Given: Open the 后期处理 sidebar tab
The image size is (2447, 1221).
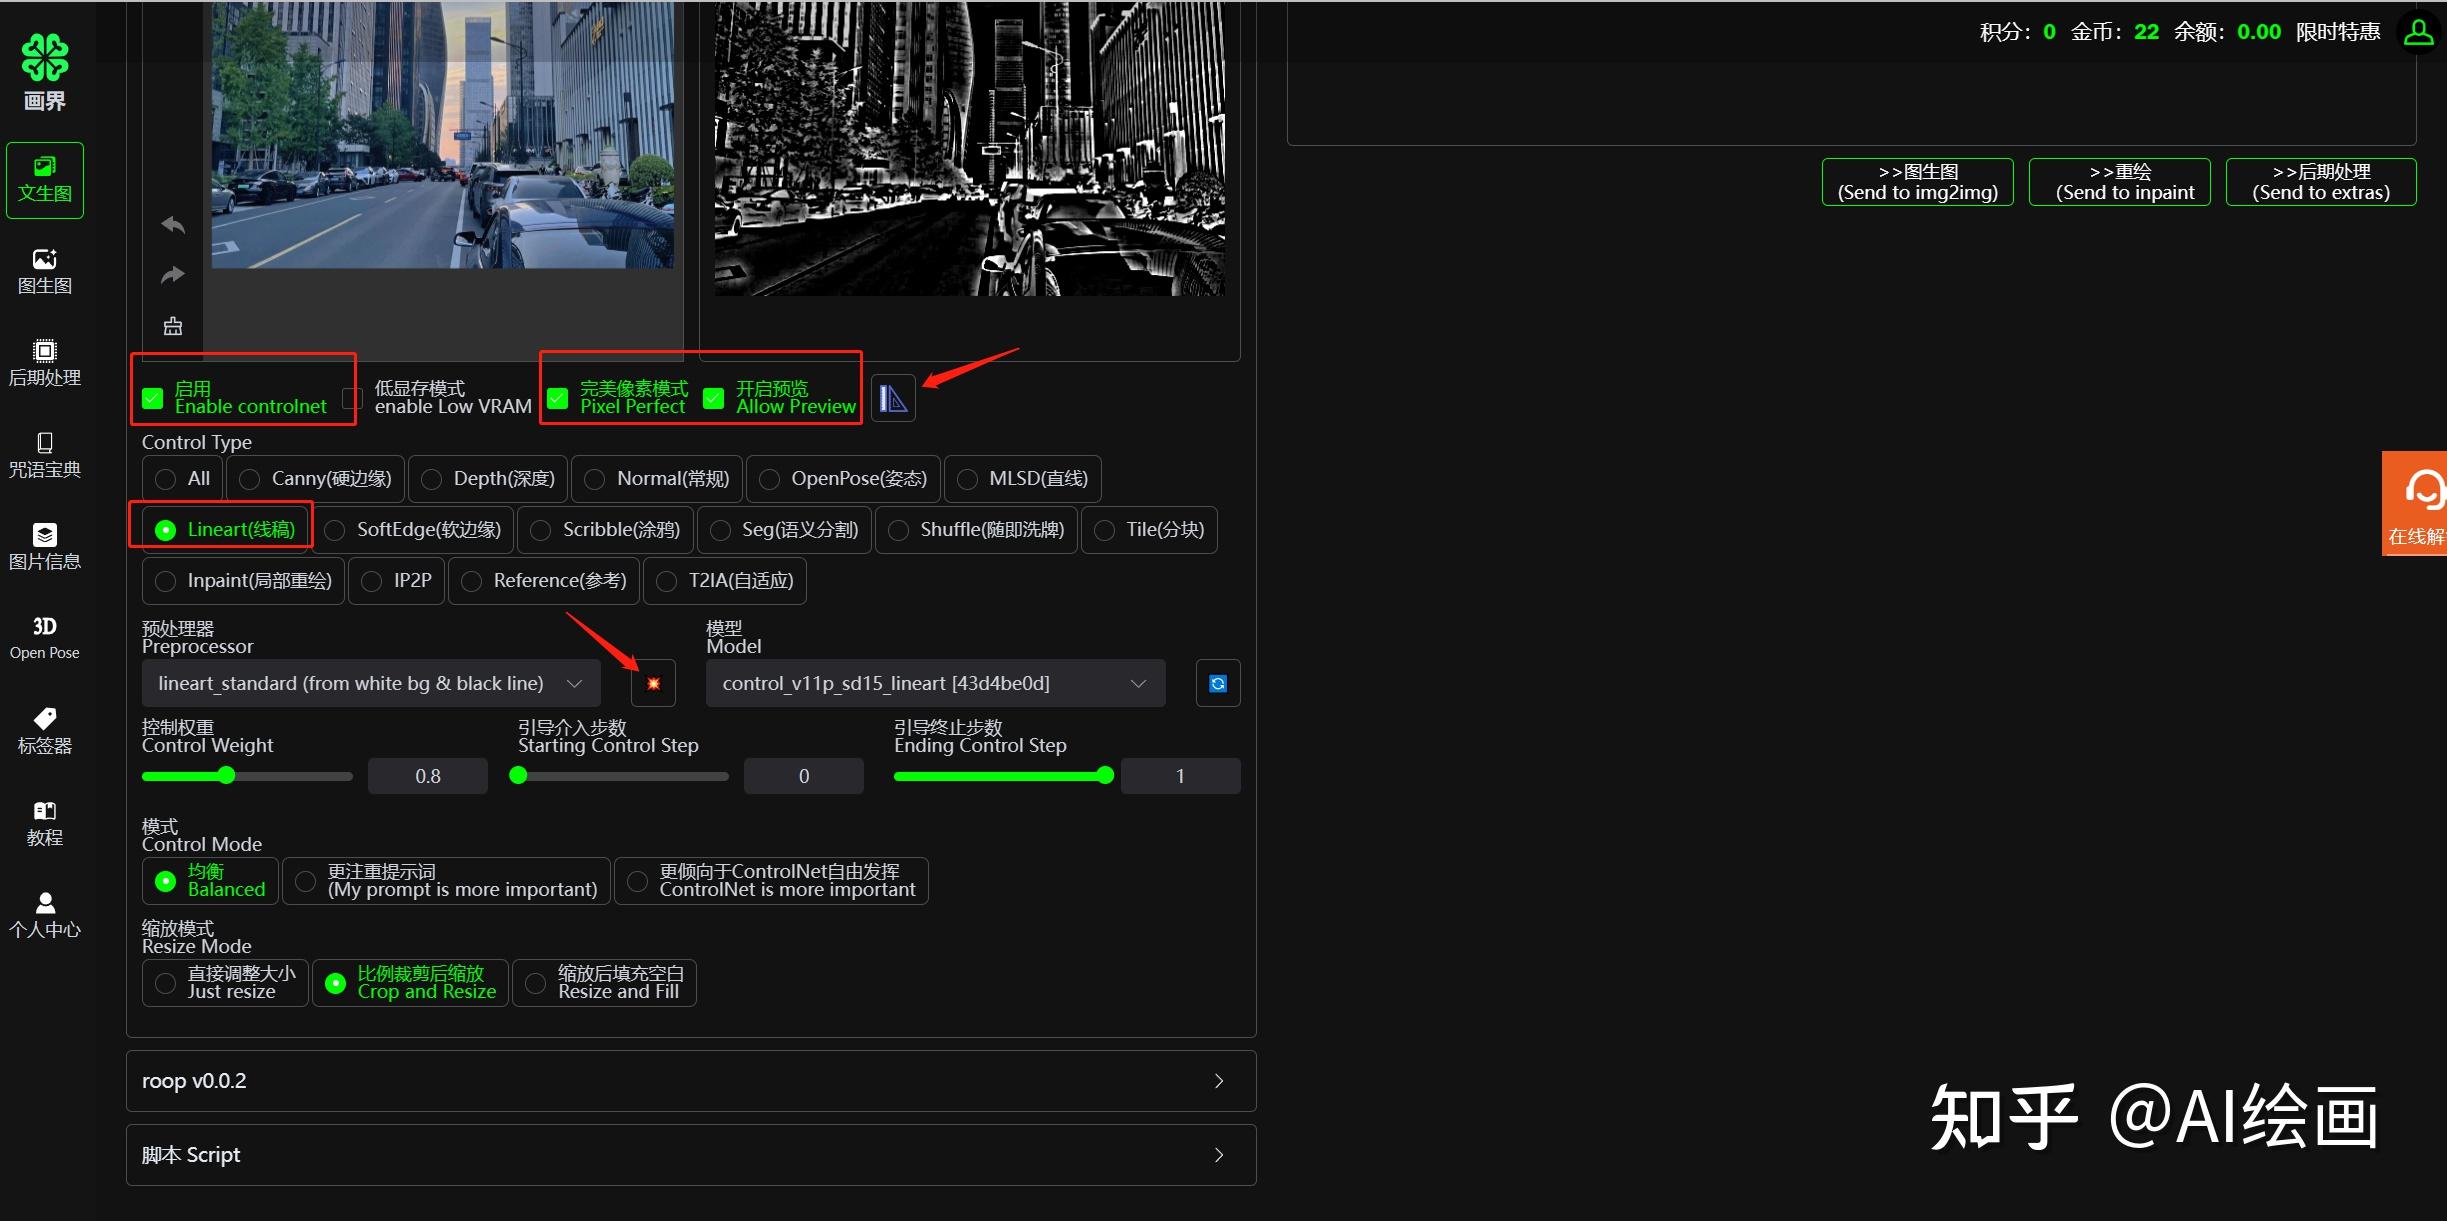Looking at the screenshot, I should 44,363.
